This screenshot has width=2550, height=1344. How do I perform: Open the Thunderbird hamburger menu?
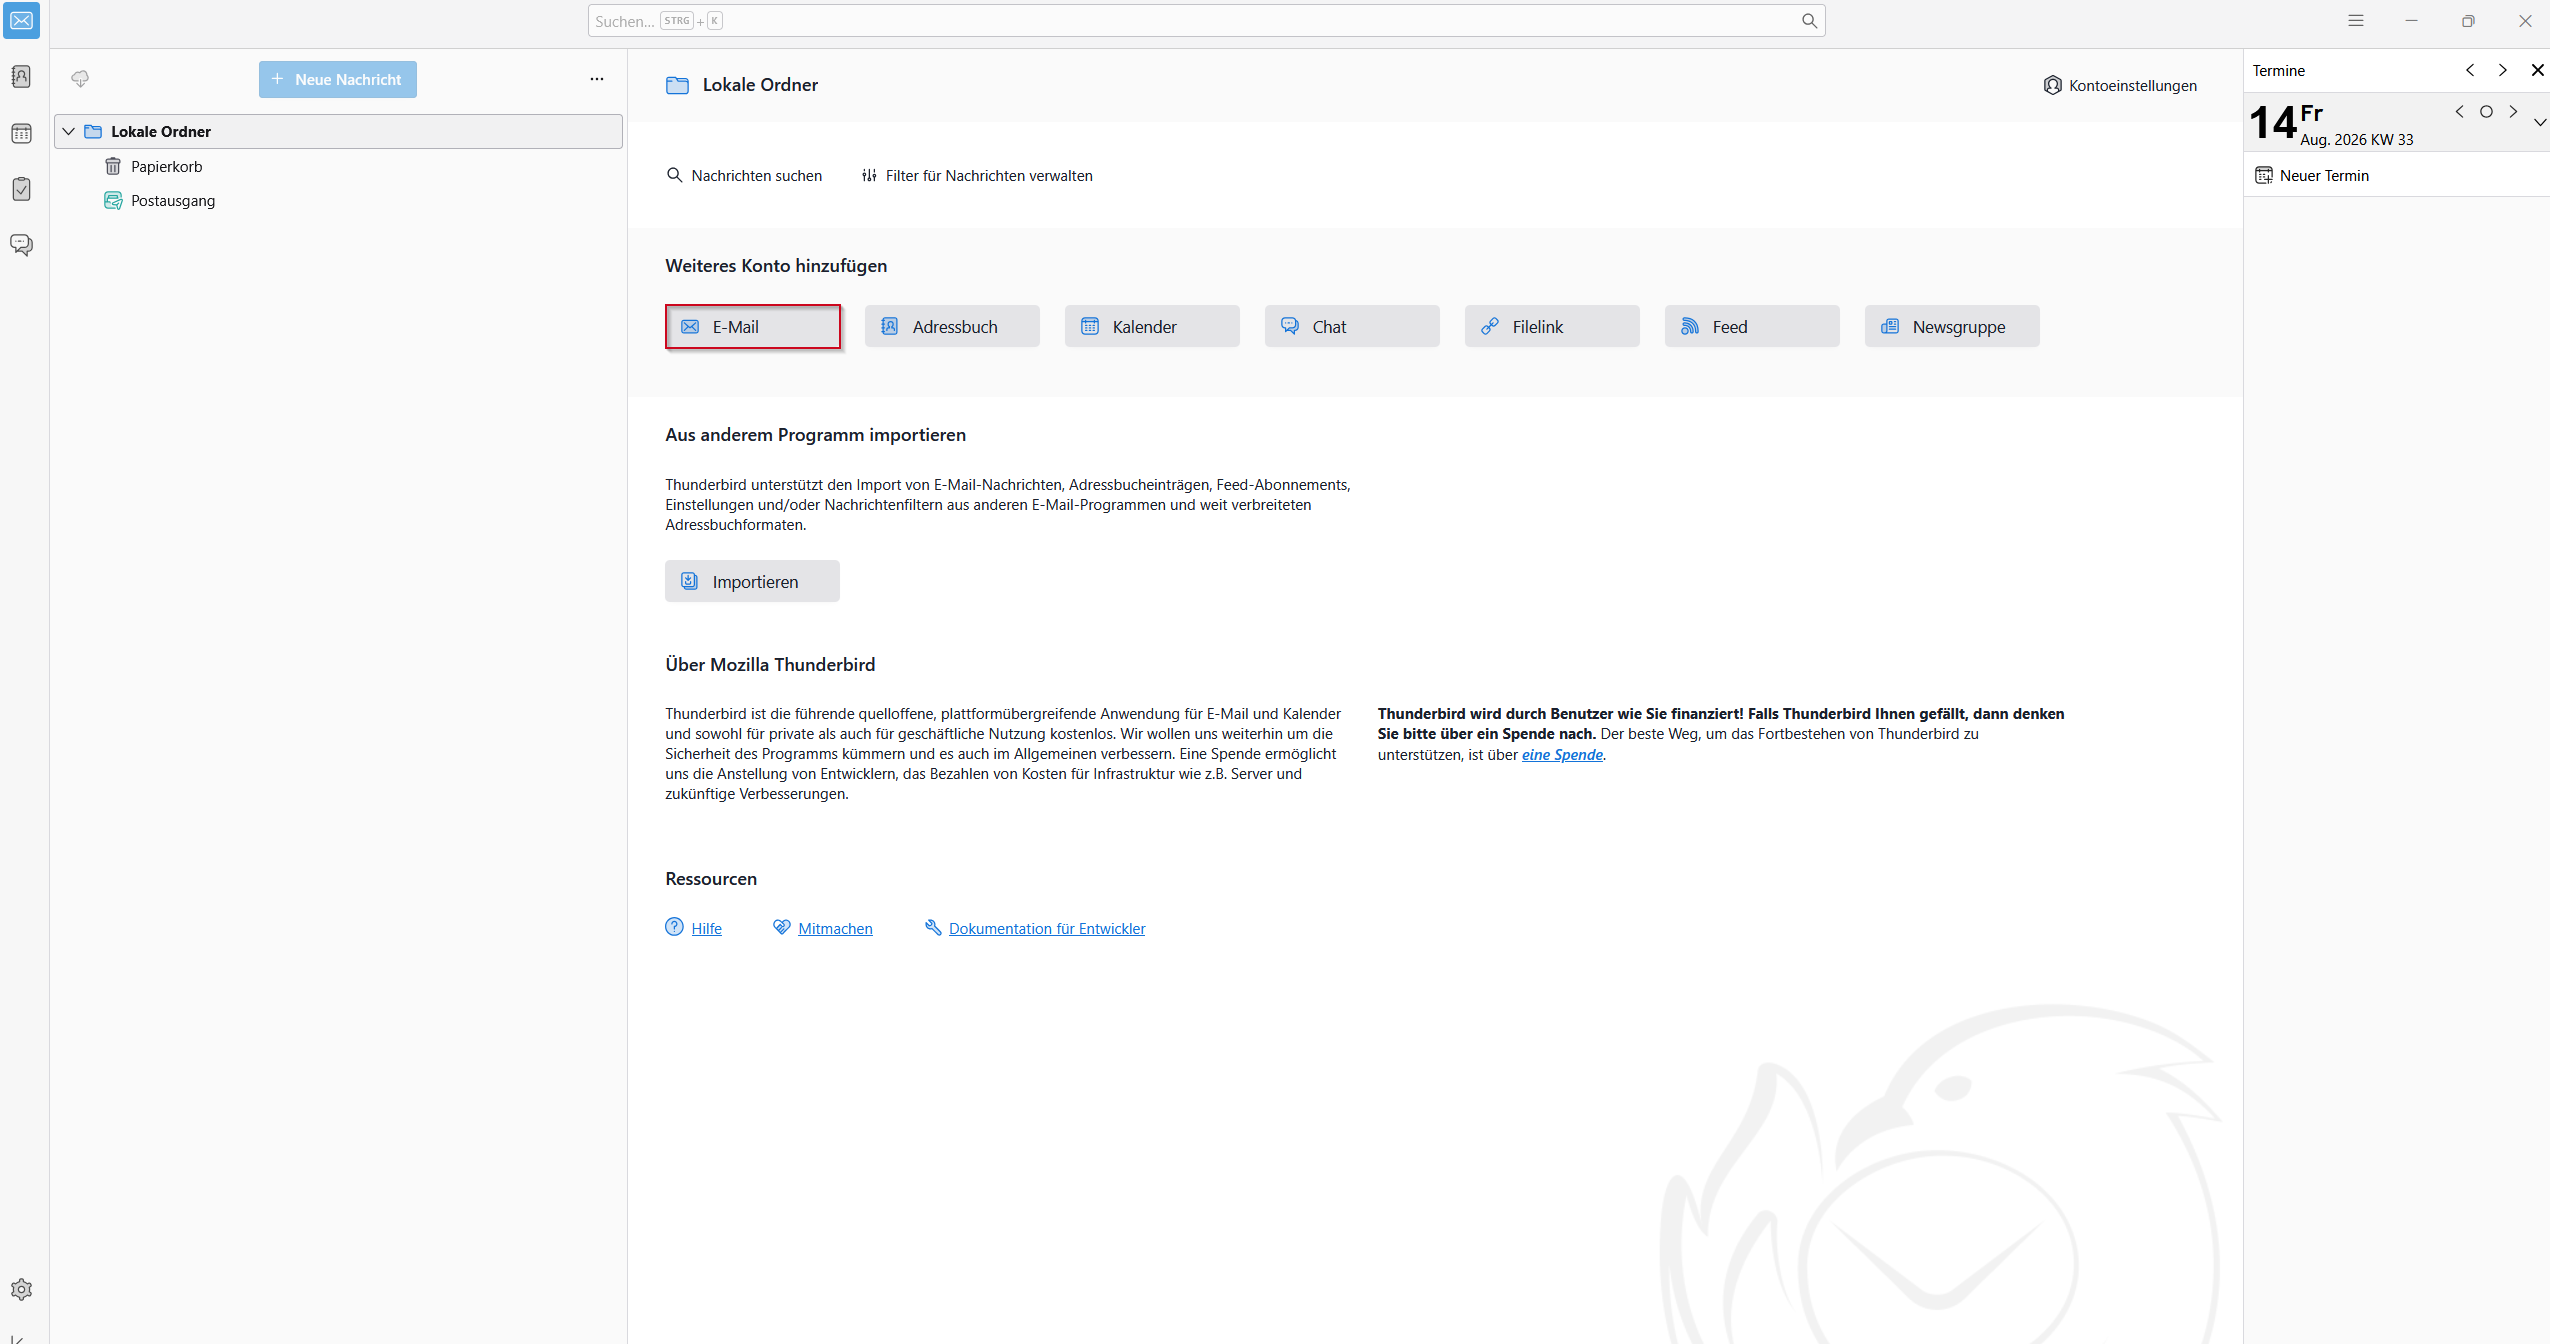click(x=2356, y=21)
